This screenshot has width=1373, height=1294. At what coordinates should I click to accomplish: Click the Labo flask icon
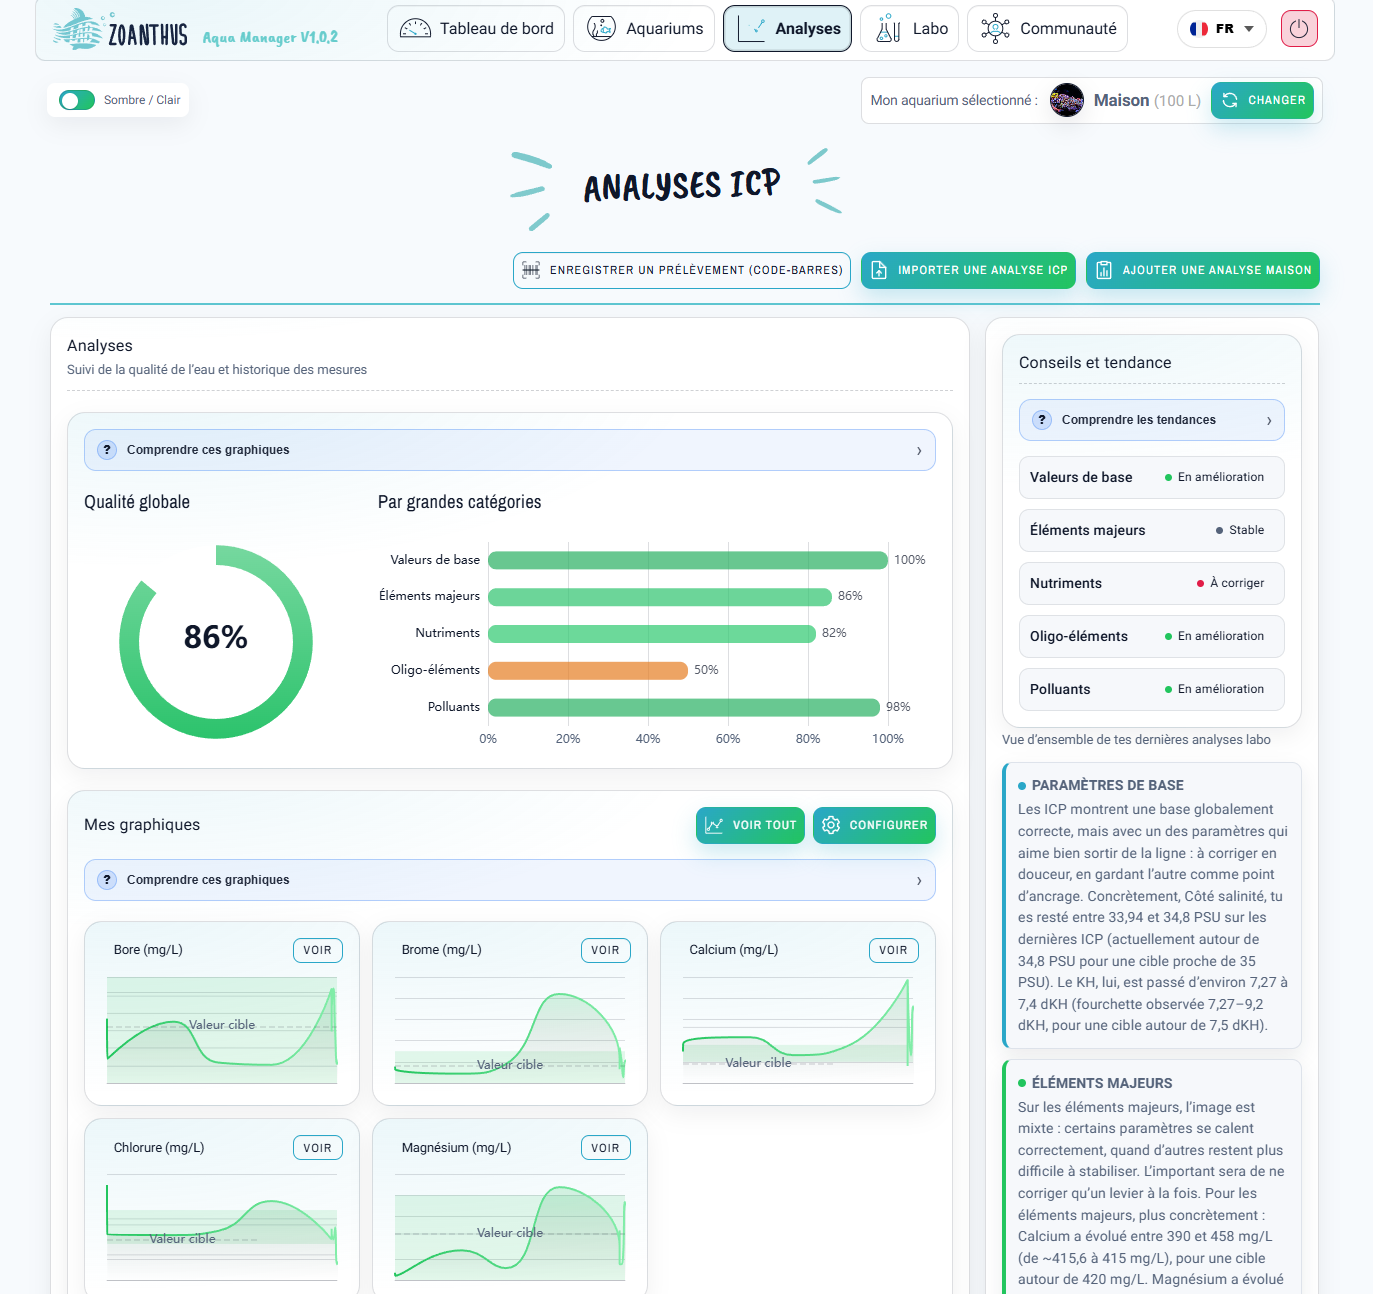coord(888,29)
